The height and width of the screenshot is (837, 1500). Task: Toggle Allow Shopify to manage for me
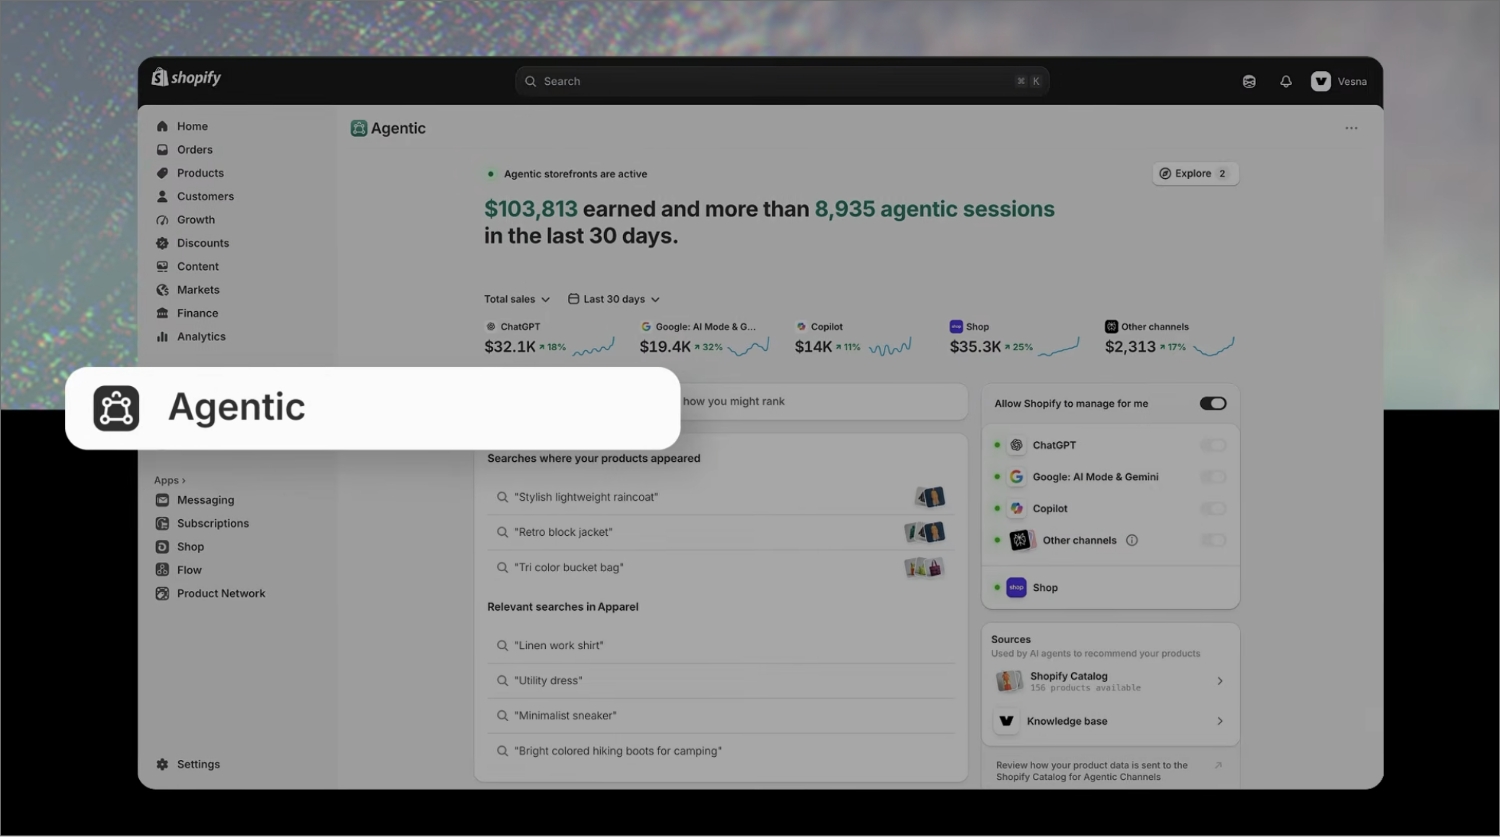[1213, 404]
